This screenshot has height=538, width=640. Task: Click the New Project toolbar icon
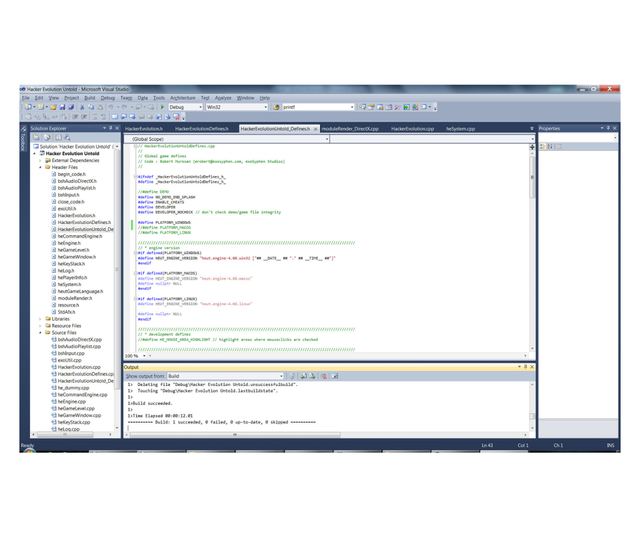click(x=28, y=107)
